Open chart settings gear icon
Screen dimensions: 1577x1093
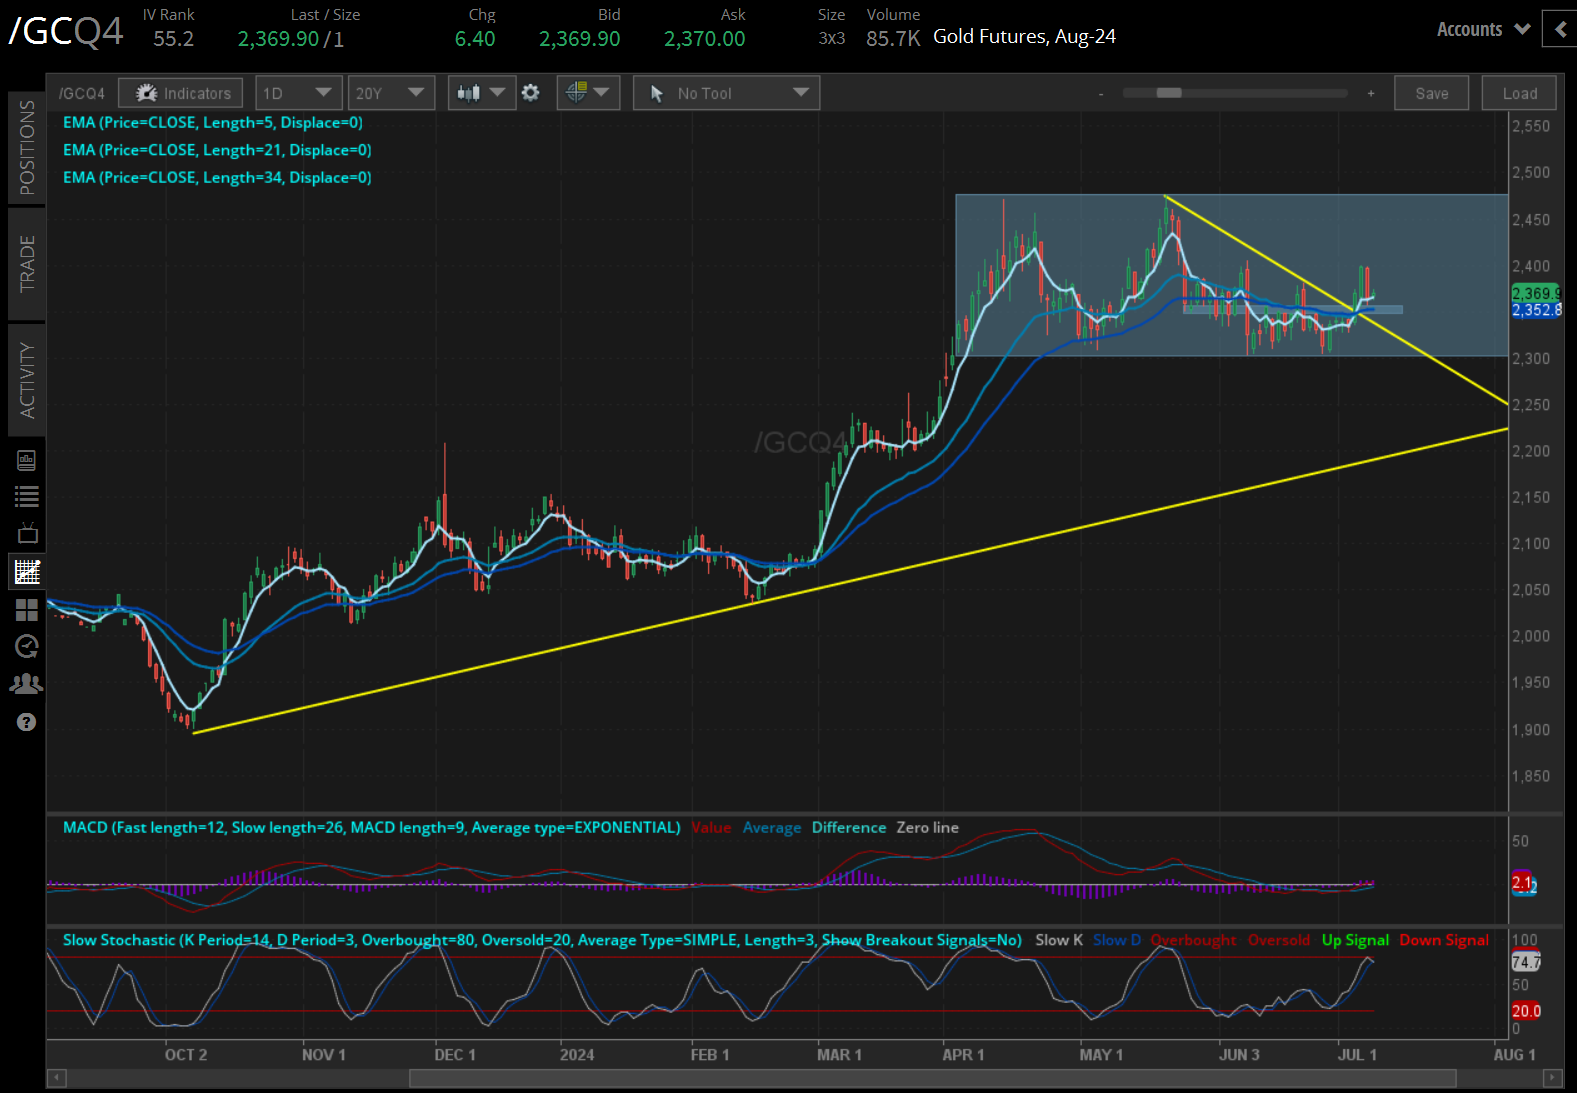531,93
